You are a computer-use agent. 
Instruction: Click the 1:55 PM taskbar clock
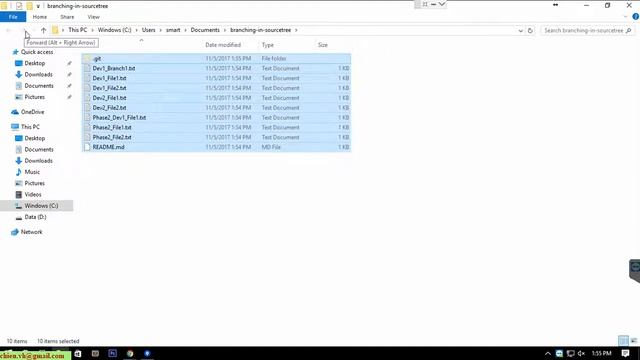[602, 353]
